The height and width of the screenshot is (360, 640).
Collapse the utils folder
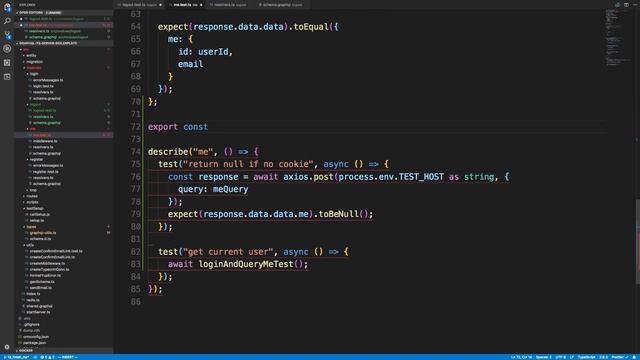pyautogui.click(x=30, y=245)
